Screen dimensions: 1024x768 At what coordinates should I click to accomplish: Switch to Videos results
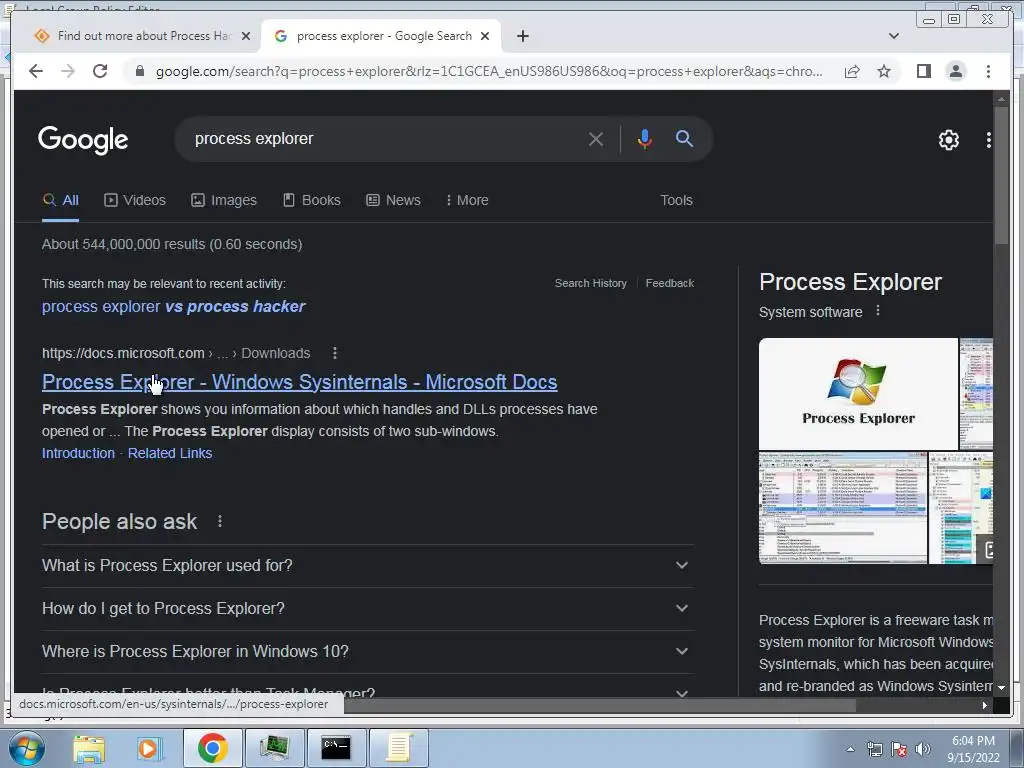tap(135, 200)
